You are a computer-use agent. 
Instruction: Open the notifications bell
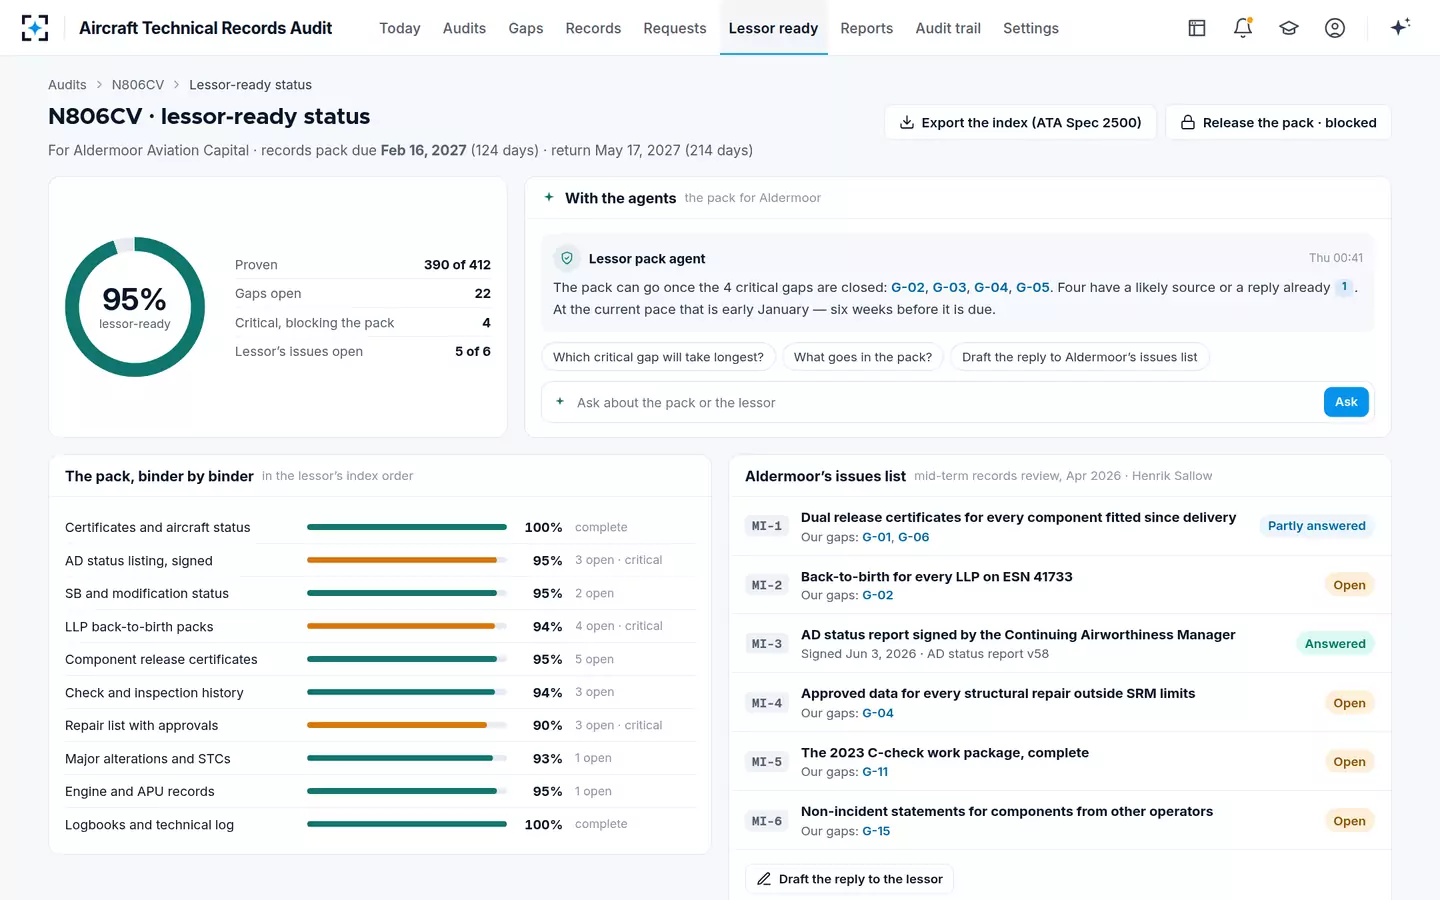point(1243,28)
